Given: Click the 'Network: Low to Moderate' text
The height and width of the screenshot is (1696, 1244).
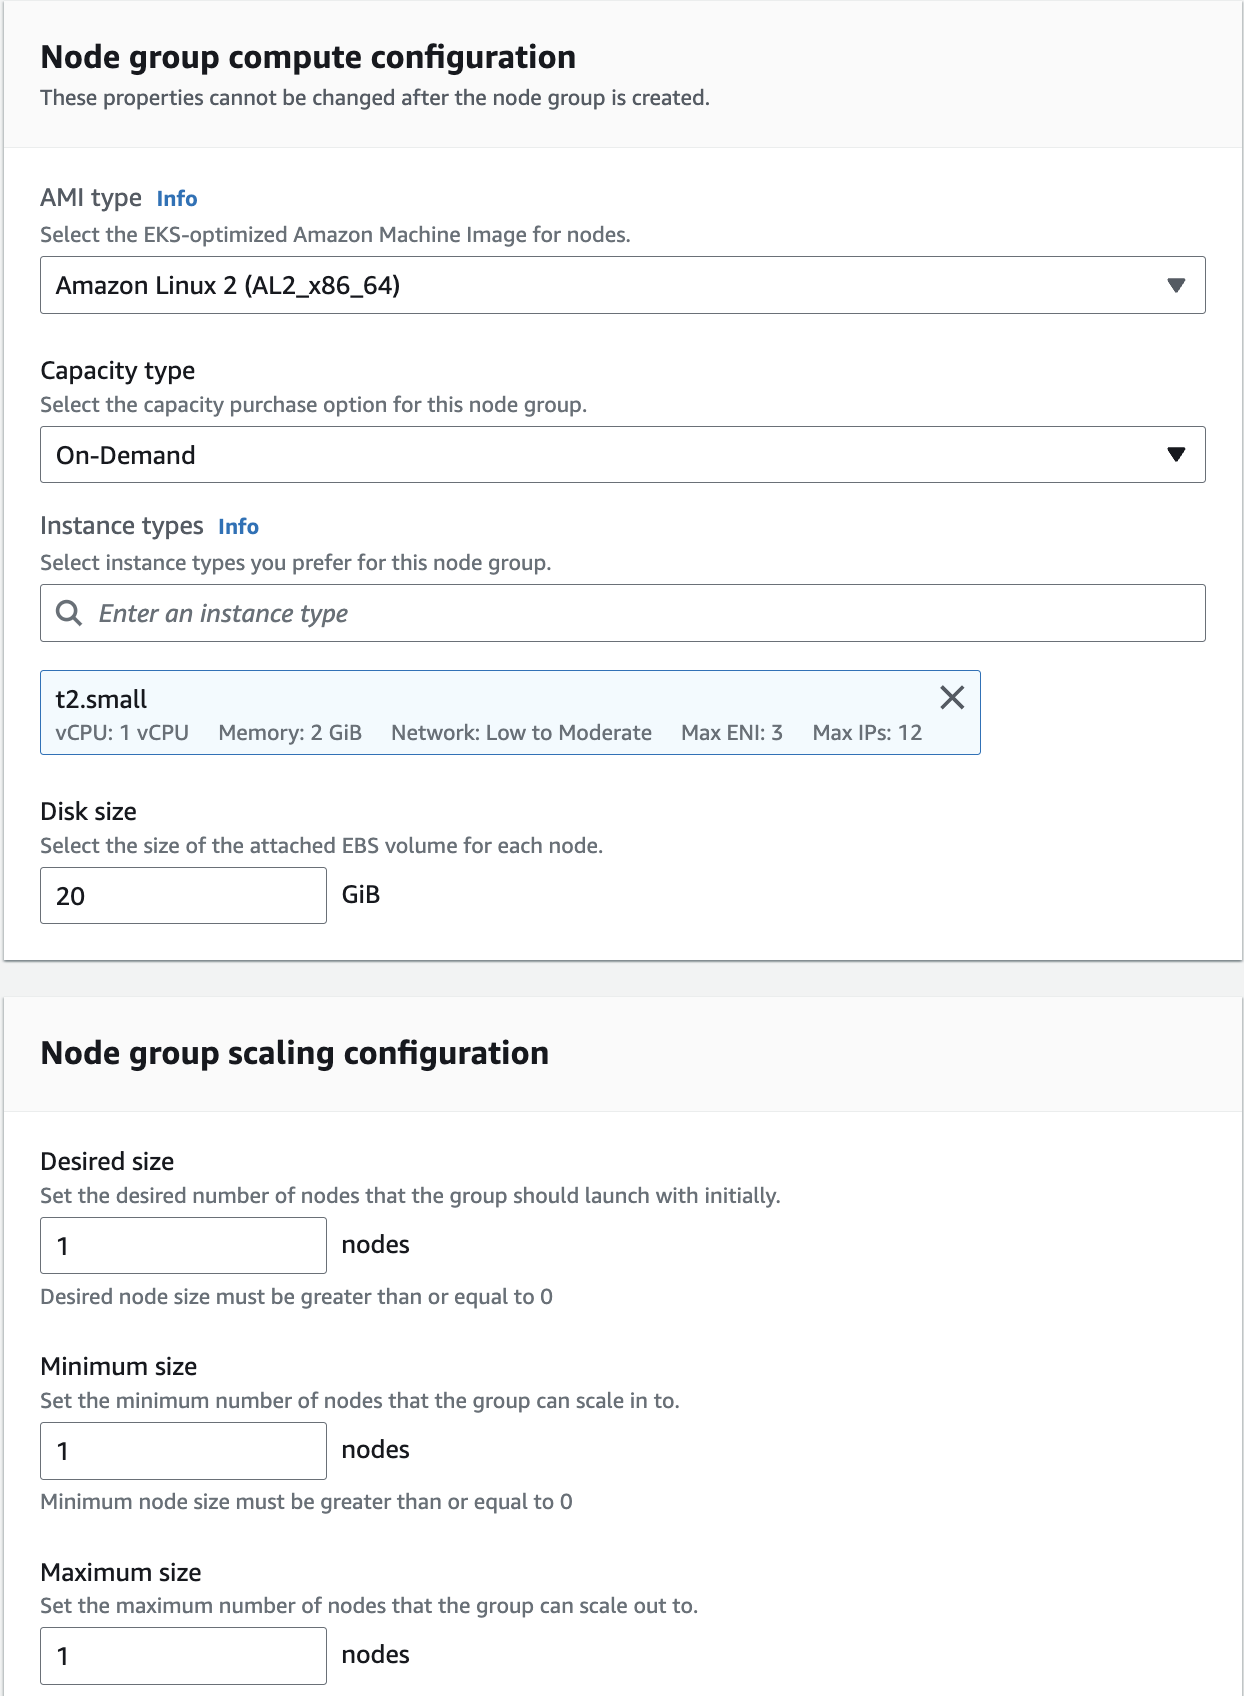Looking at the screenshot, I should pyautogui.click(x=521, y=732).
